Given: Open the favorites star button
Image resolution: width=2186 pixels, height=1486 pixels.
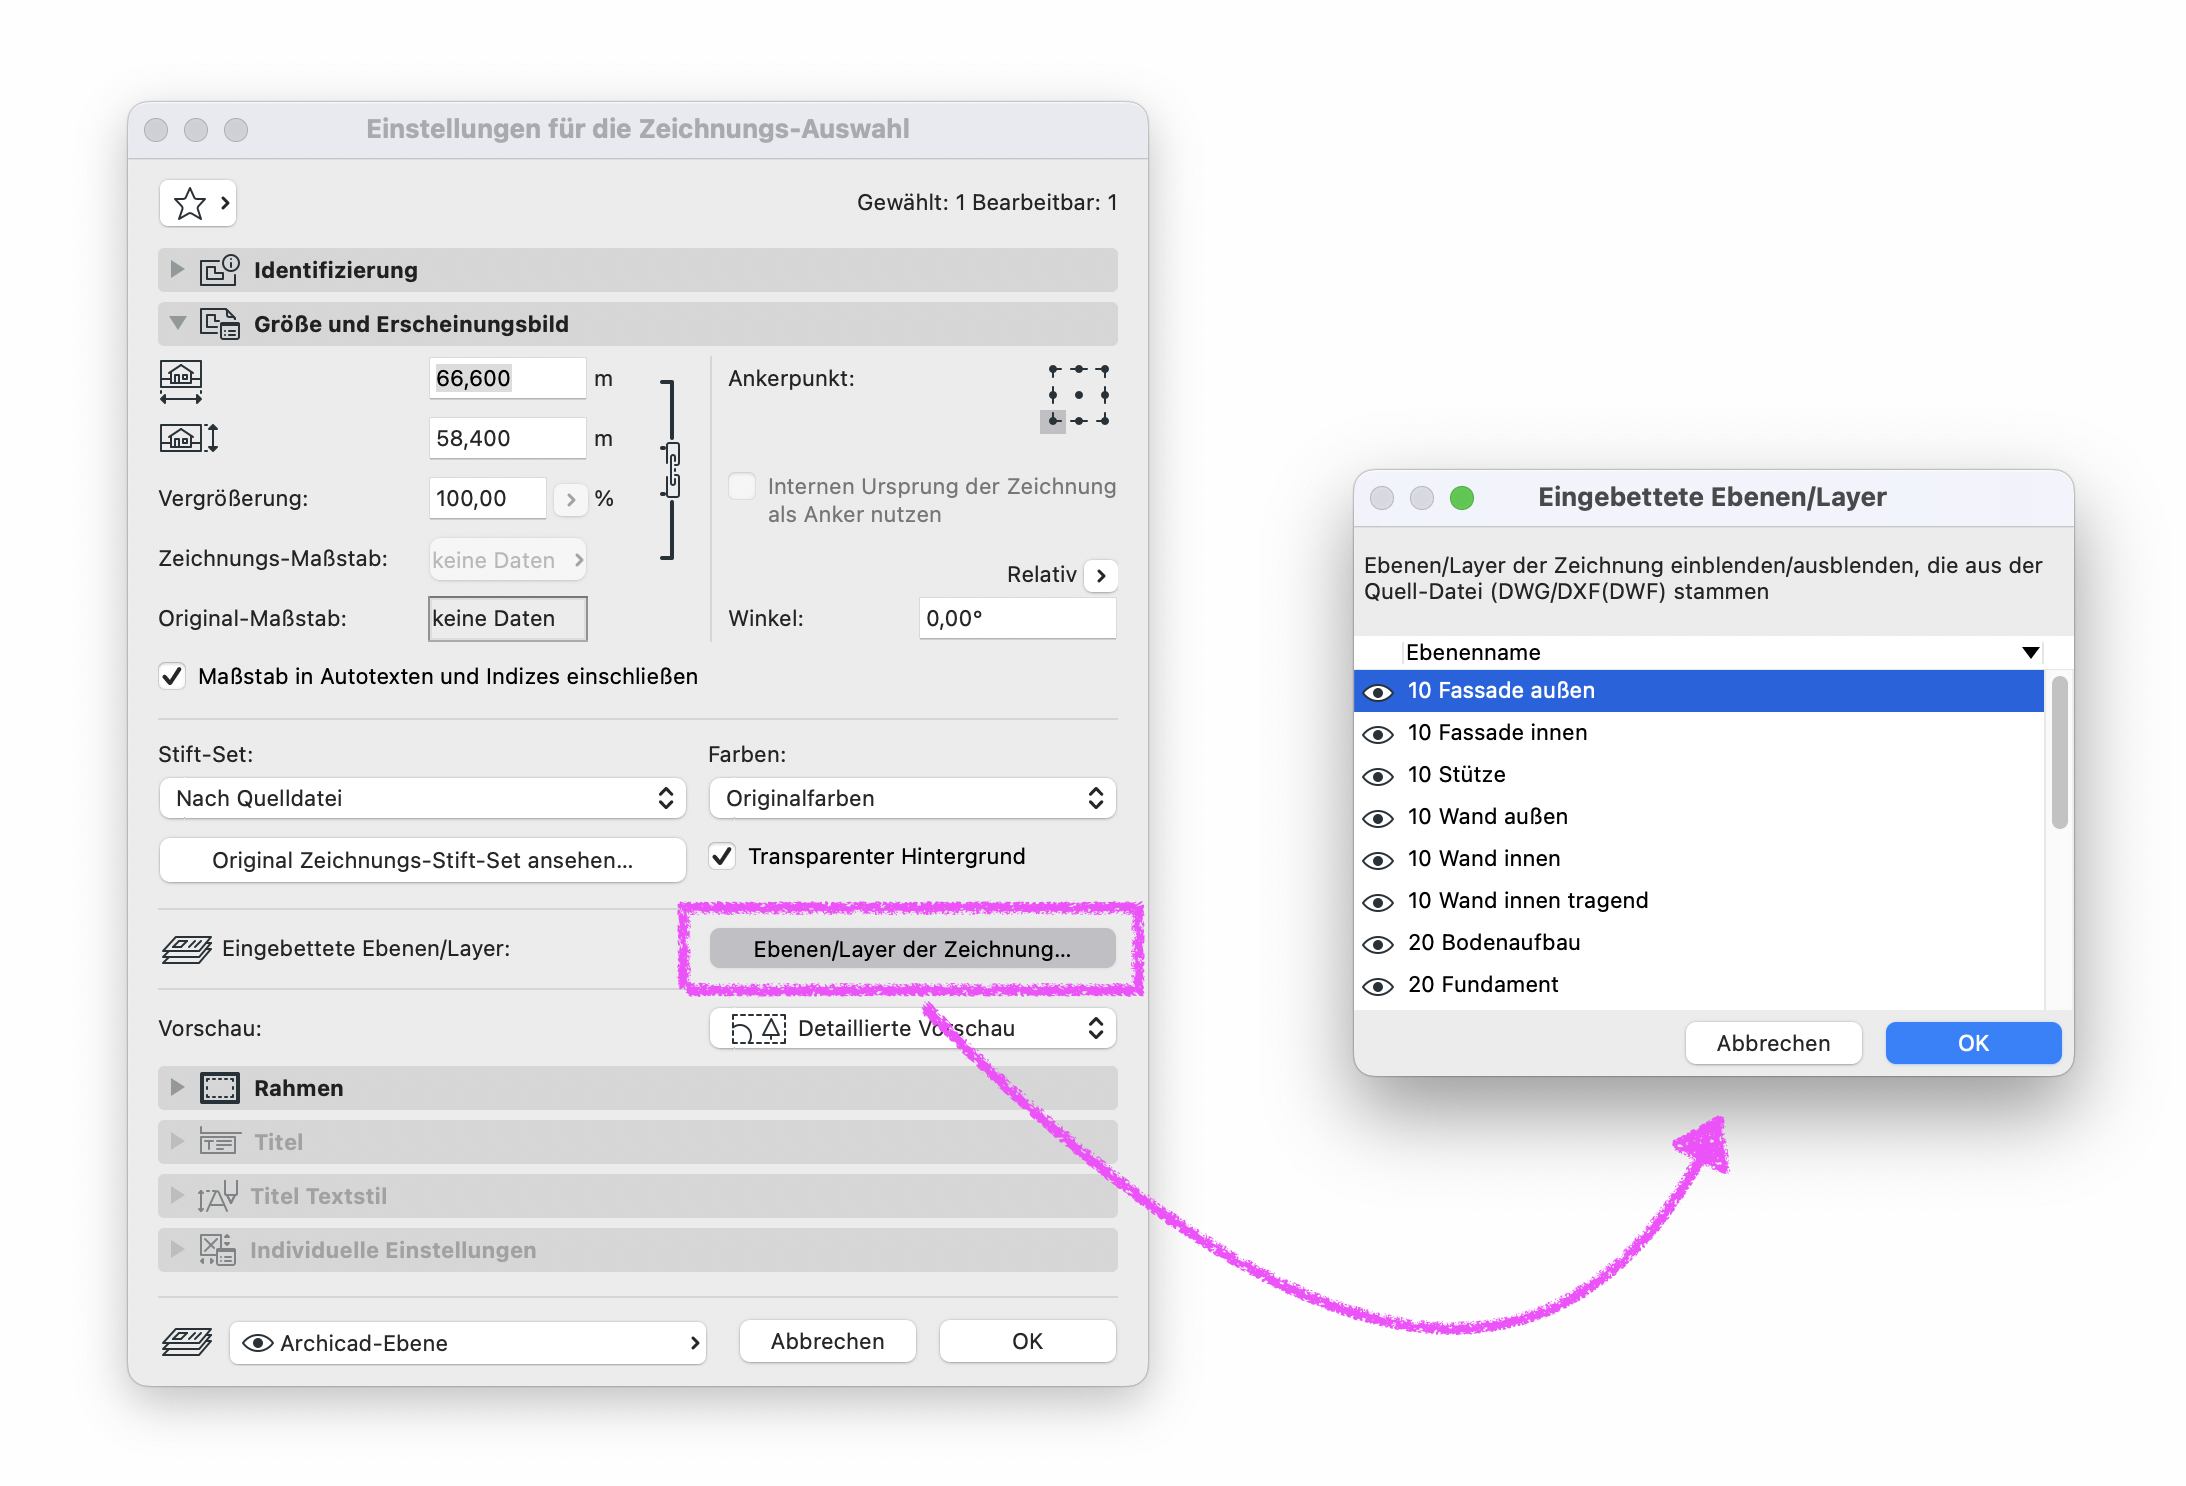Looking at the screenshot, I should 198,203.
